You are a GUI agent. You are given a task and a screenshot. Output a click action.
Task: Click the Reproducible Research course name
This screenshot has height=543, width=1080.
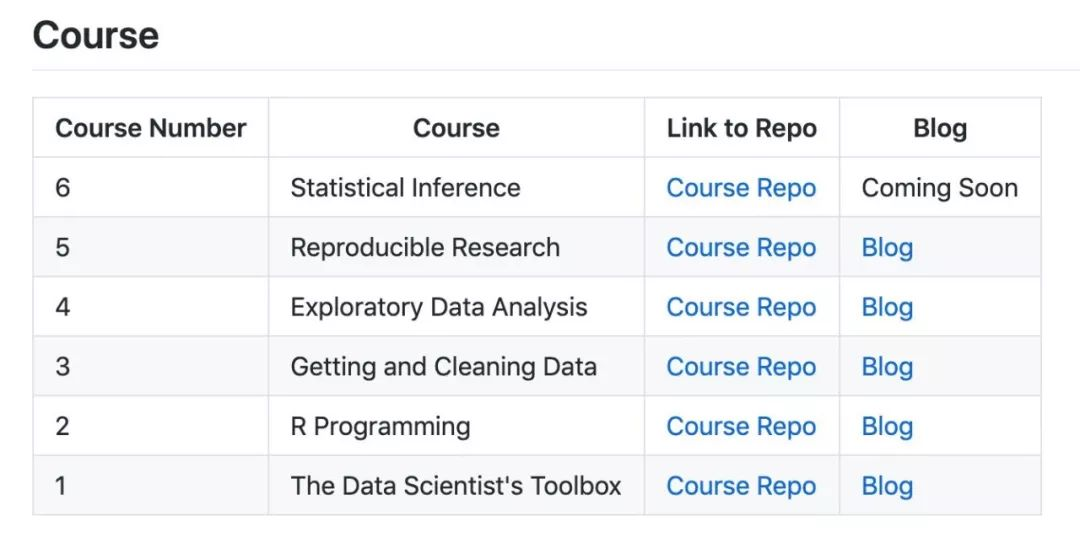[425, 248]
